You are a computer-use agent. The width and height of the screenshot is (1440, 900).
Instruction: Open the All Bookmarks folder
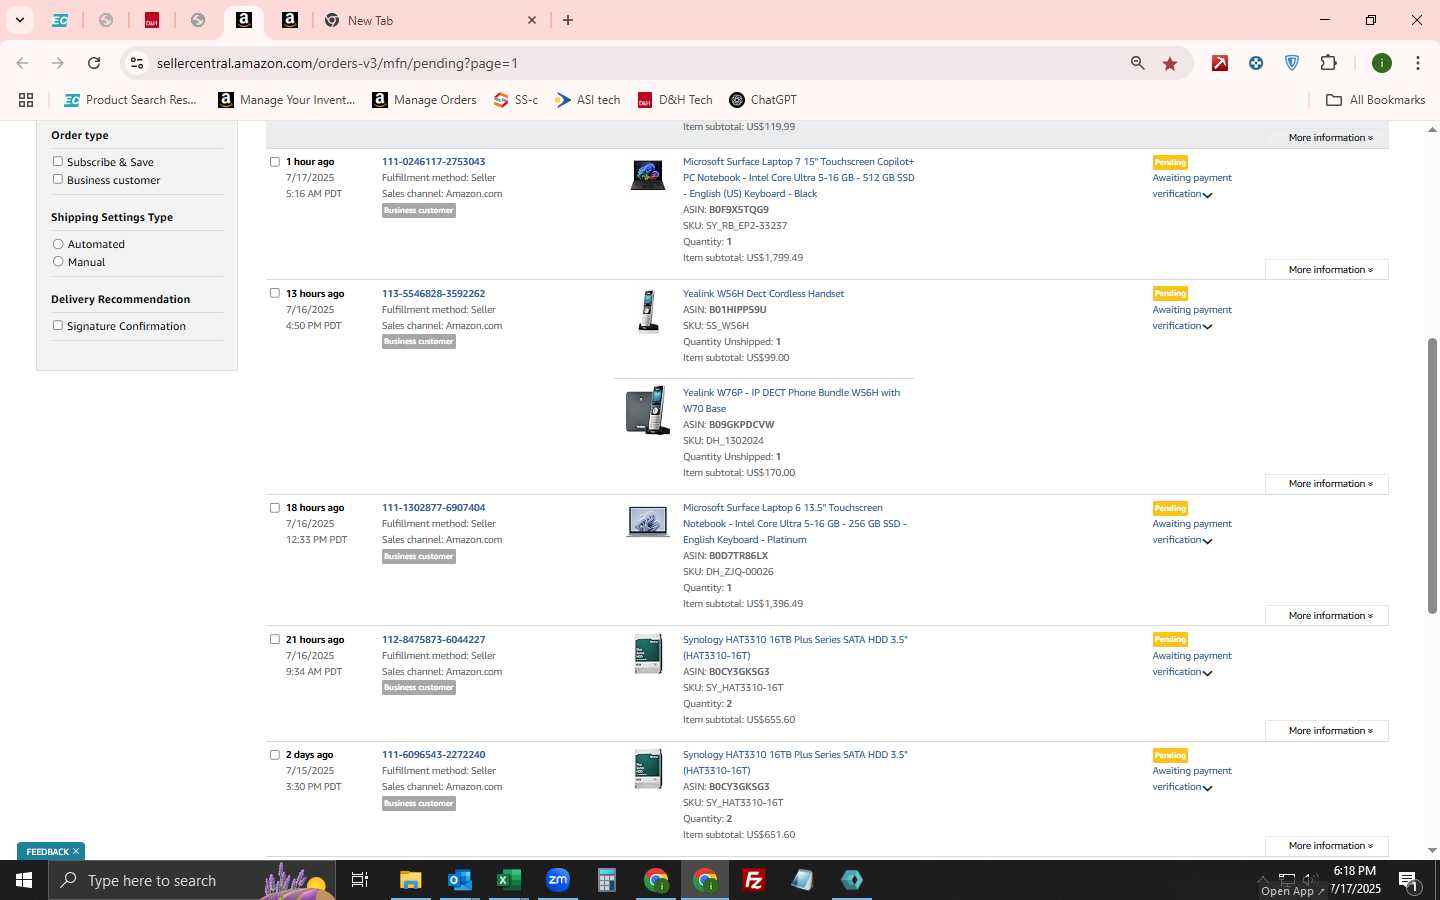click(x=1375, y=100)
